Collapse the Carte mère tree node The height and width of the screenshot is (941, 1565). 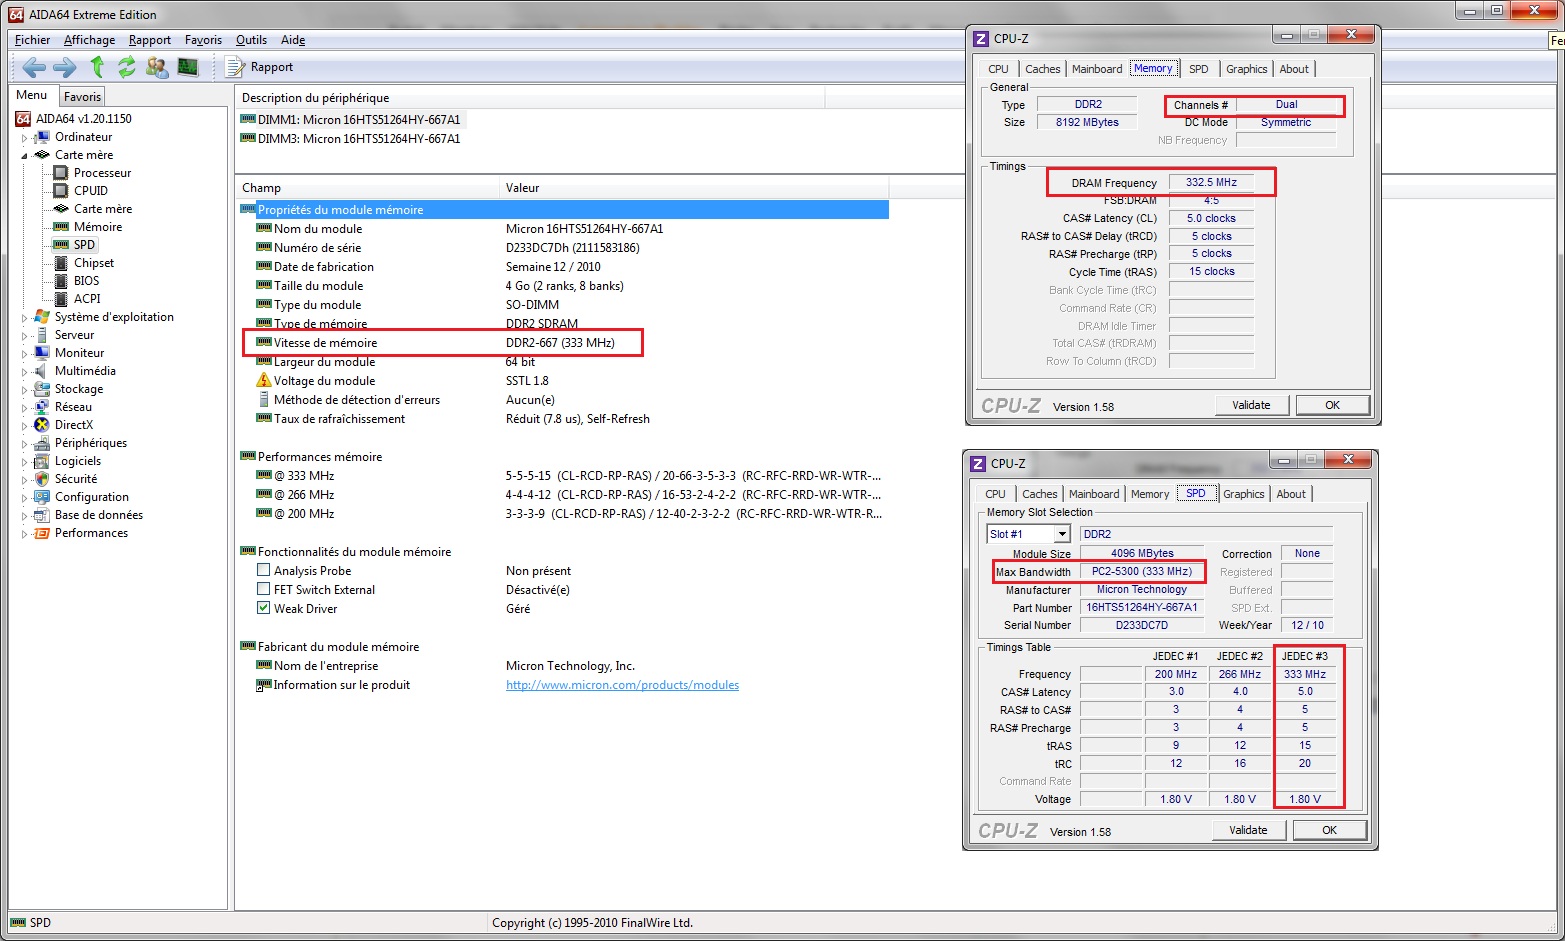(x=24, y=156)
